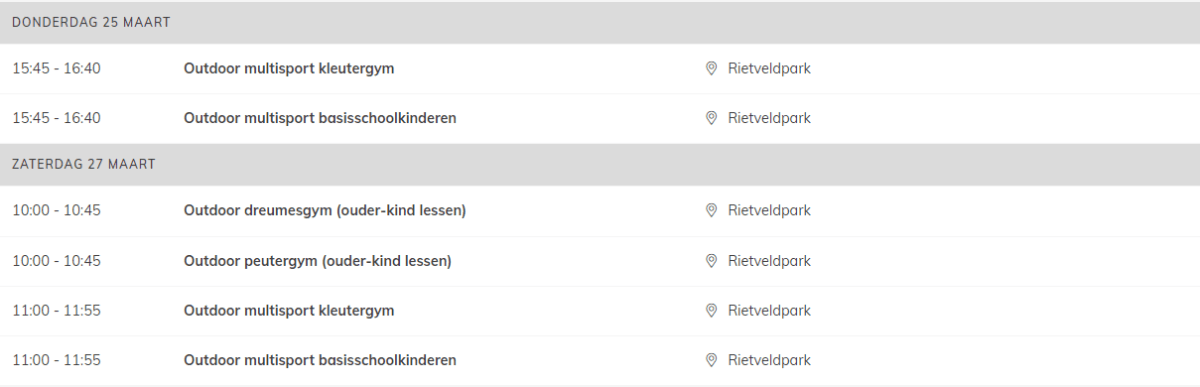Open Outdoor peutergym (ouder-kind lessen)
Viewport: 1200px width, 387px height.
pyautogui.click(x=318, y=261)
